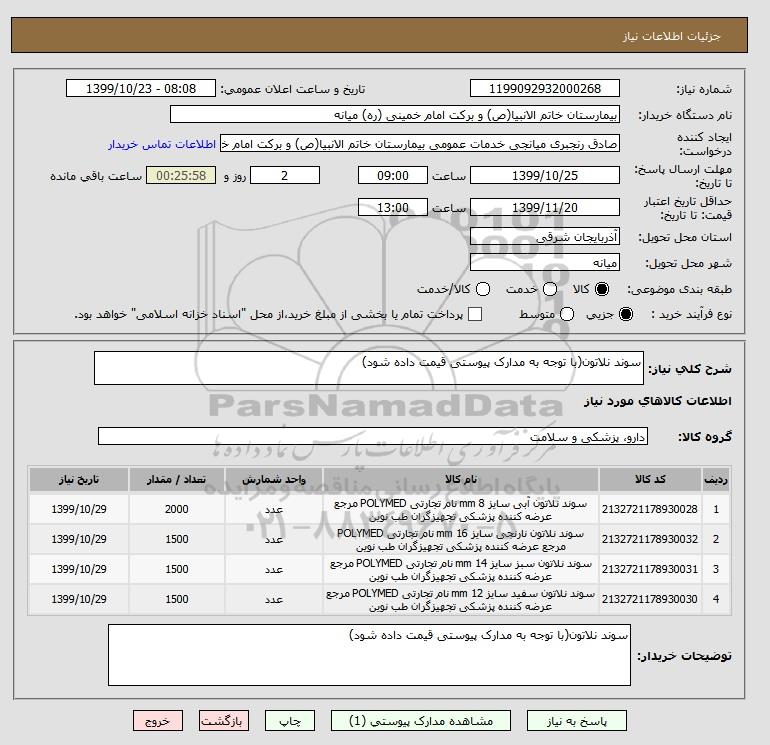770x745 pixels.
Task: Click the واحد شمارش column header
Action: click(x=274, y=479)
